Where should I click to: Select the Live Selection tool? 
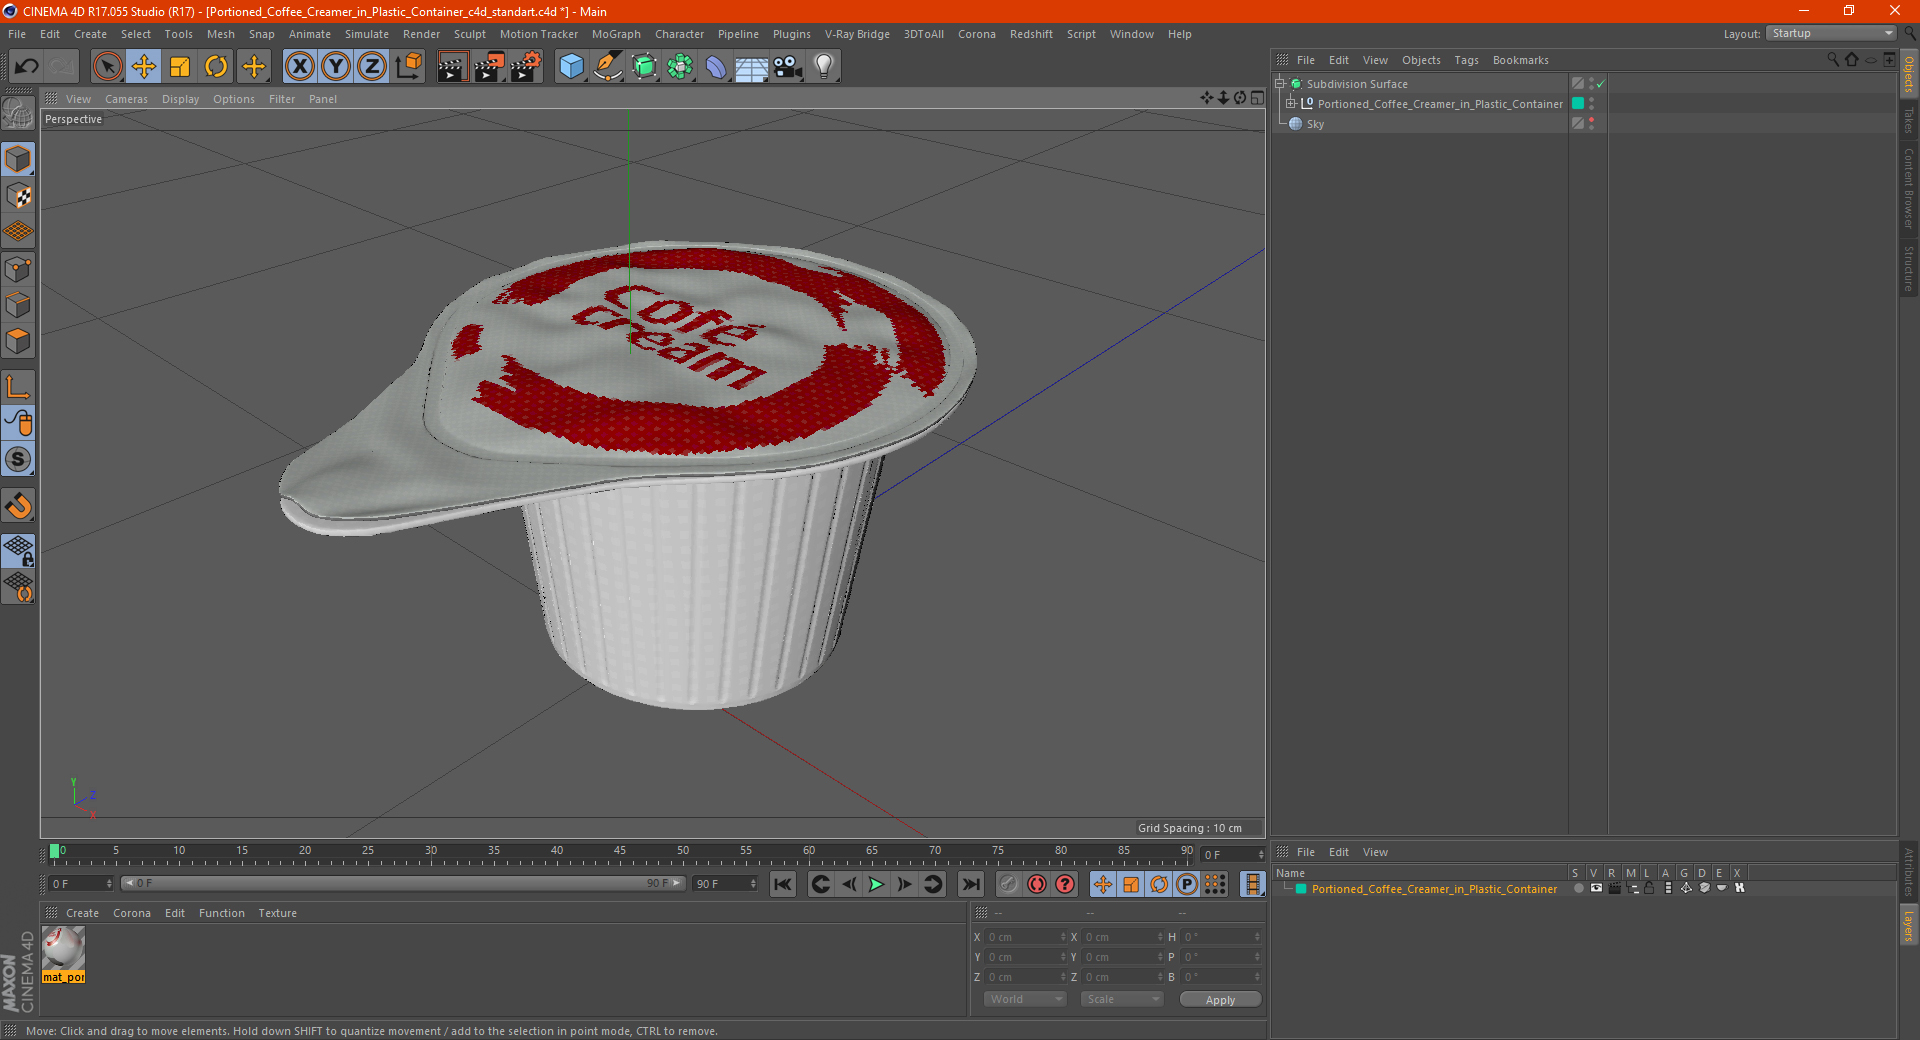(x=107, y=67)
